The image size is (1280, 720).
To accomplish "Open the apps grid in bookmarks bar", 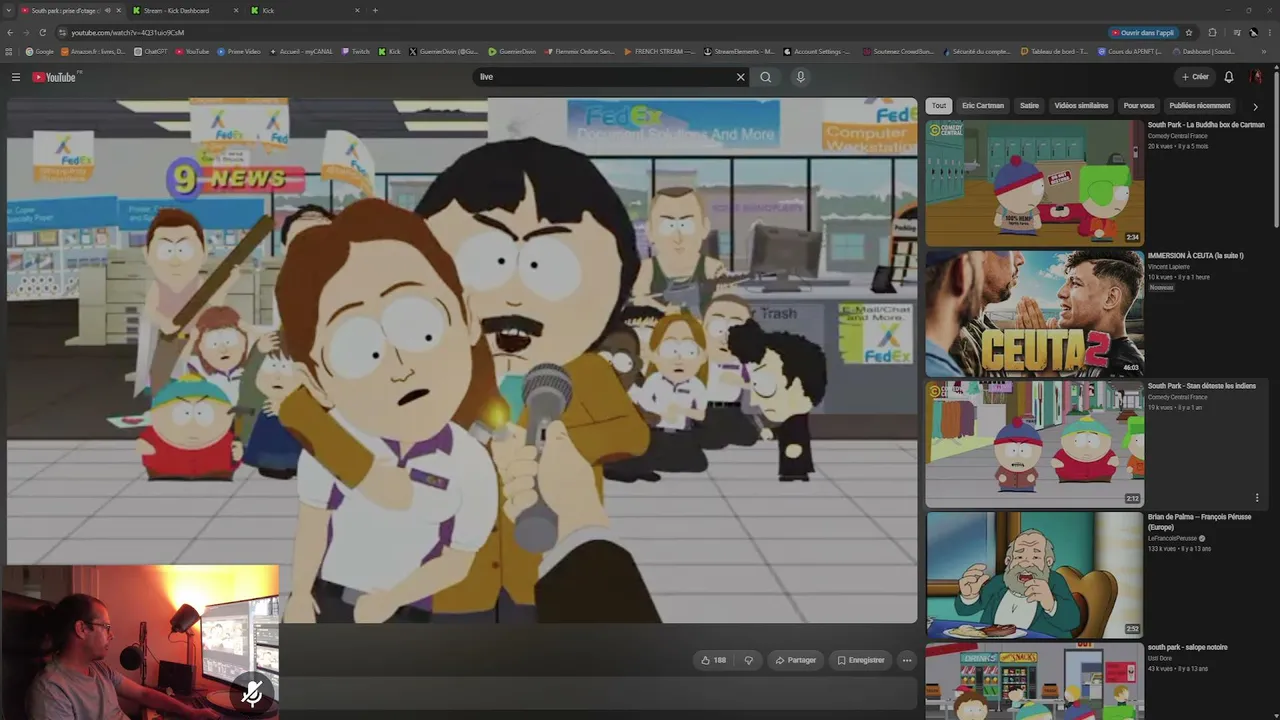I will (9, 52).
